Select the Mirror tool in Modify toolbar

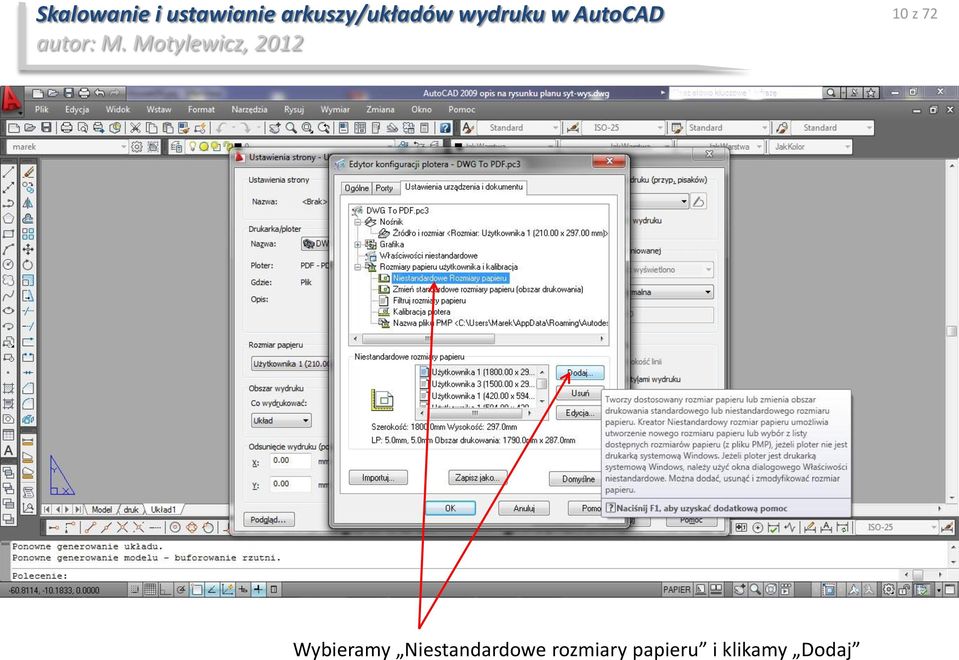tap(28, 203)
